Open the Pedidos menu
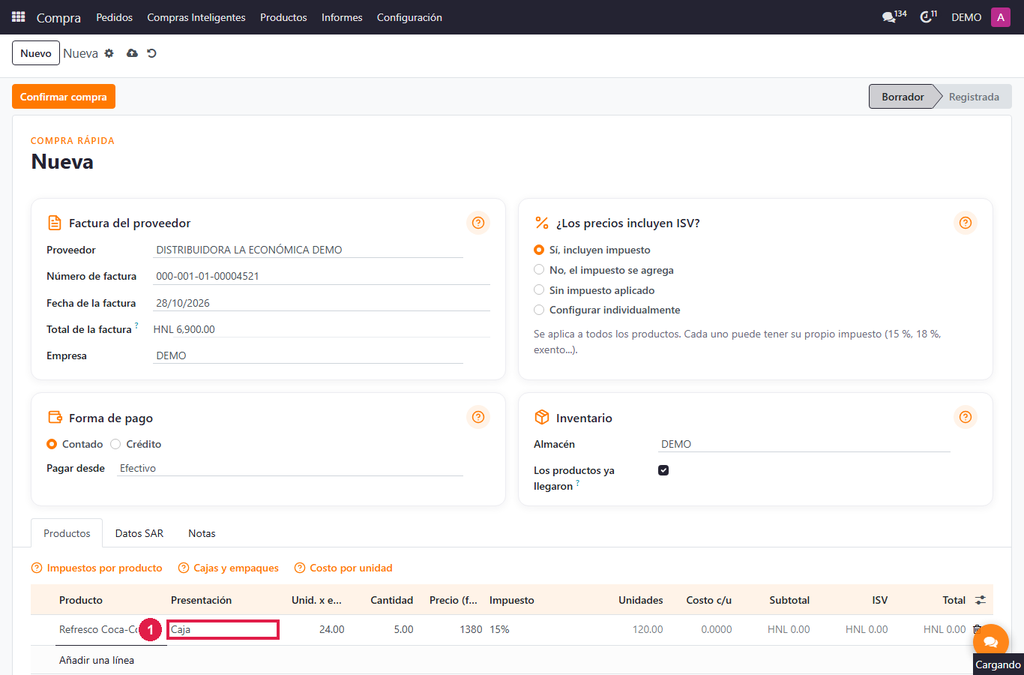 114,17
